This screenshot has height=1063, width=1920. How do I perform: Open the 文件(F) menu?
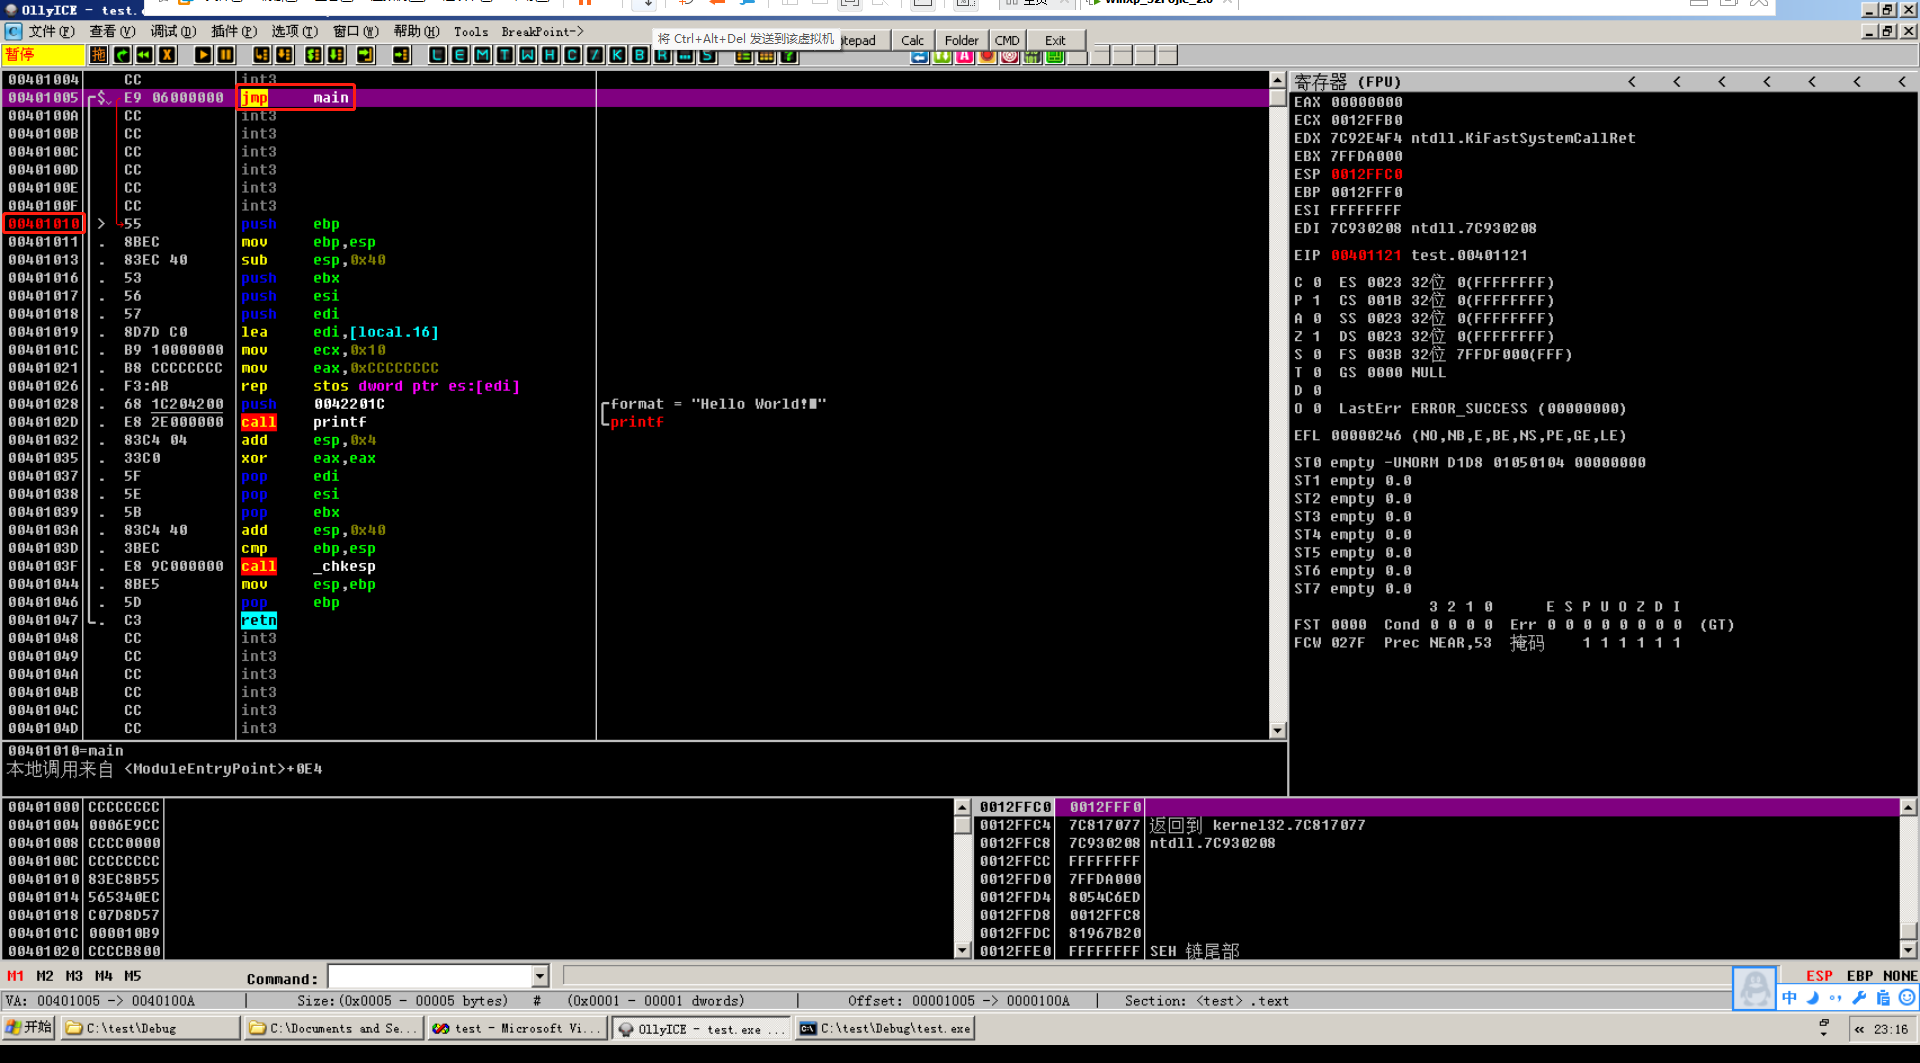pyautogui.click(x=51, y=32)
